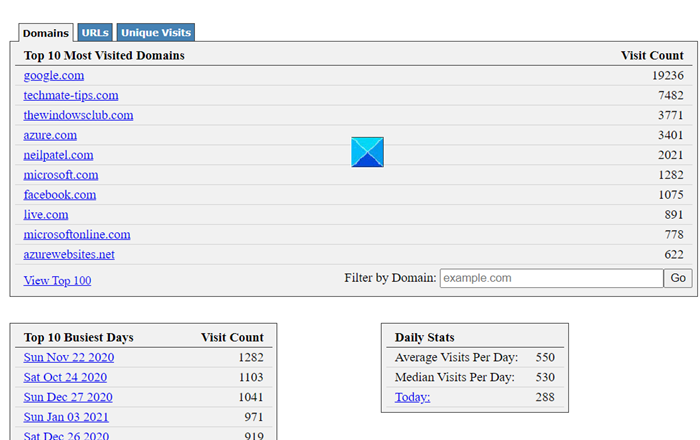Click the Today link in Daily Stats

(412, 397)
